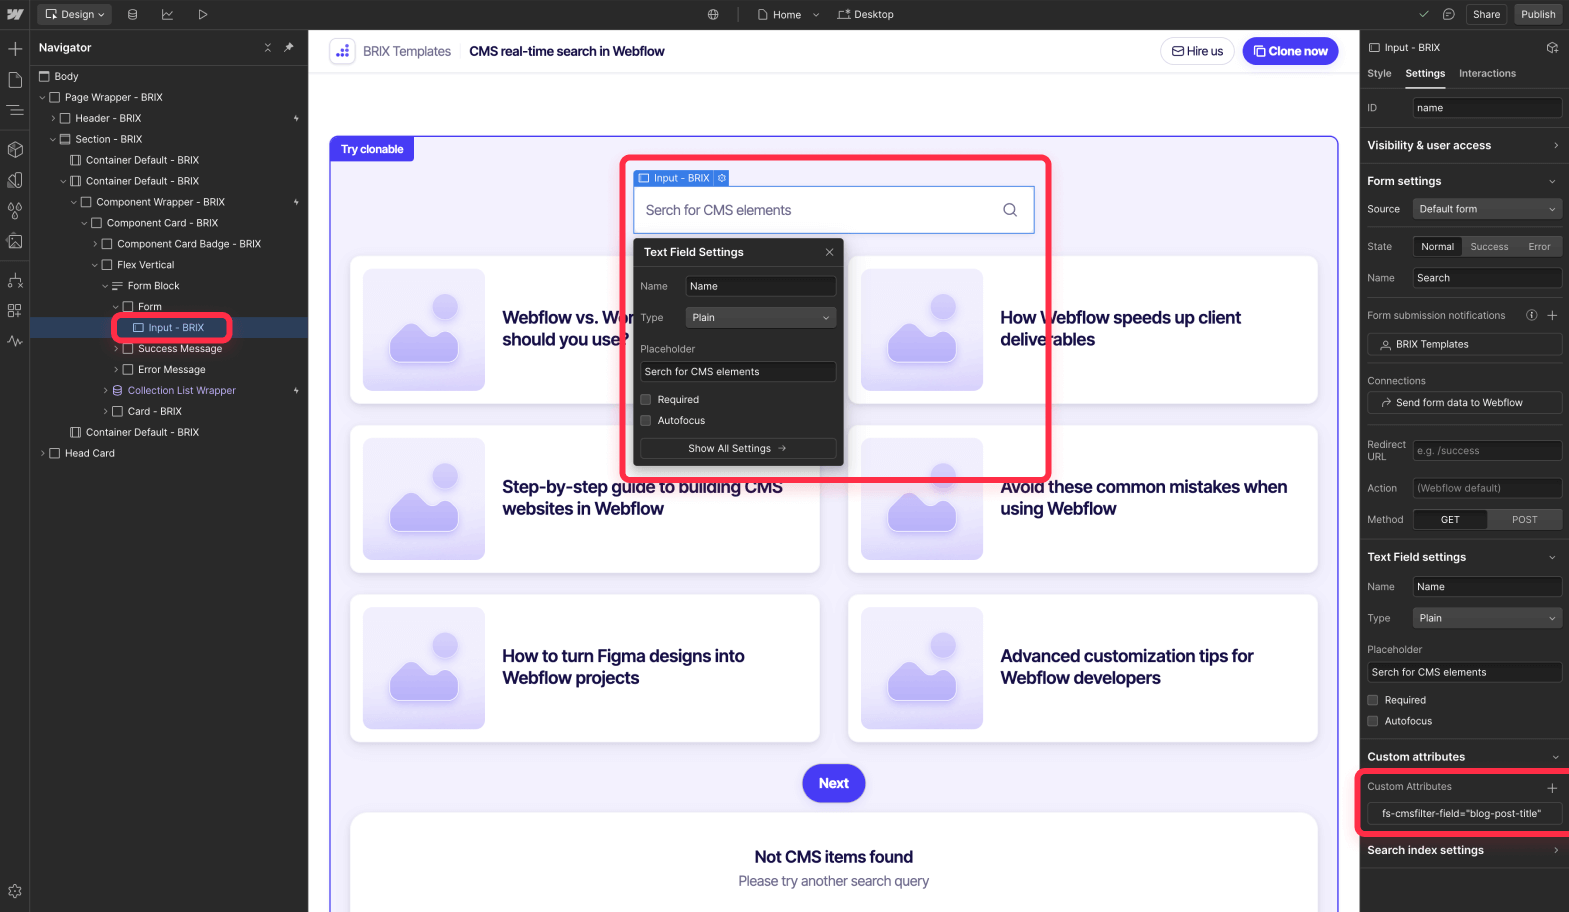The image size is (1569, 912).
Task: Select Form Block in Navigator
Action: pyautogui.click(x=153, y=286)
